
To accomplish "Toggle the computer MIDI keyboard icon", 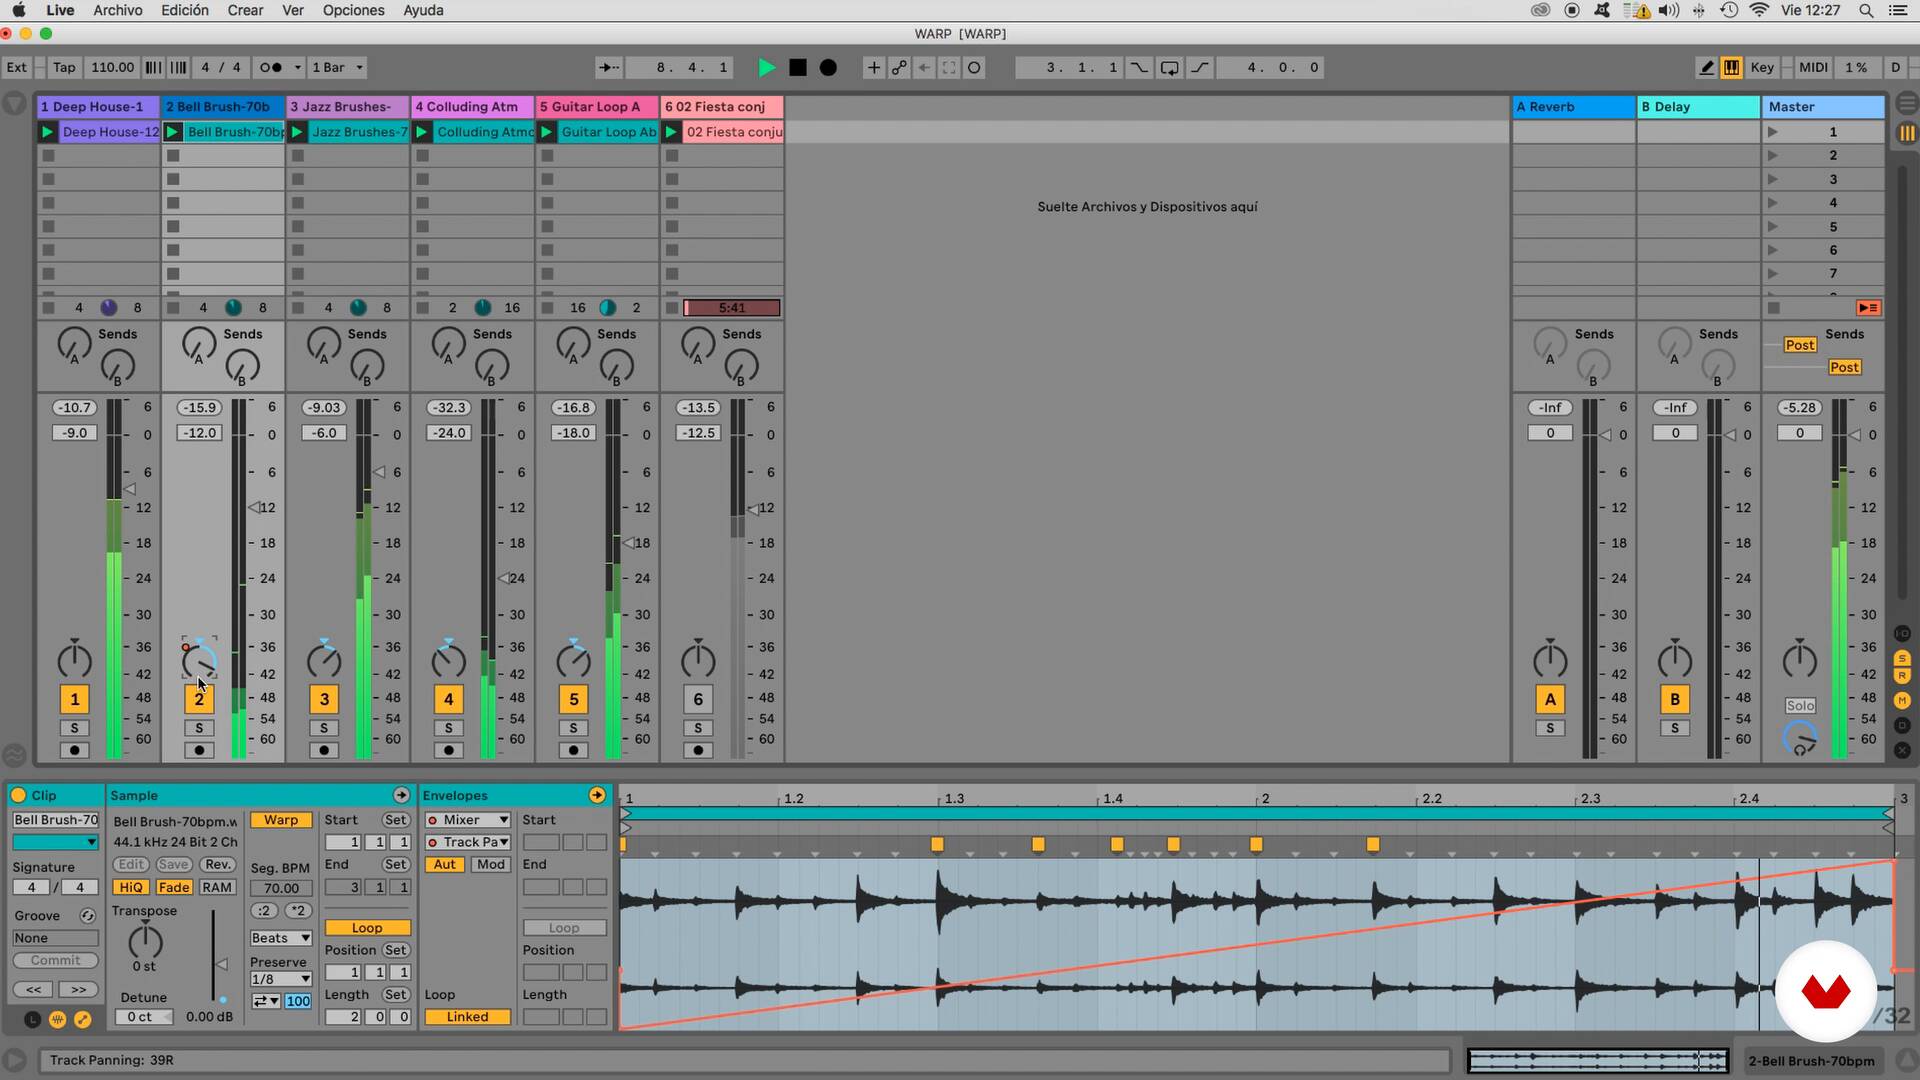I will point(1731,67).
